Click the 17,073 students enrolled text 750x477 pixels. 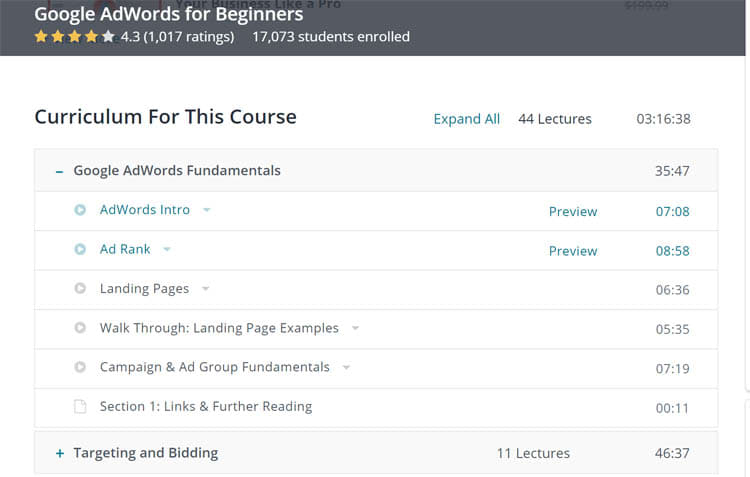pos(331,37)
